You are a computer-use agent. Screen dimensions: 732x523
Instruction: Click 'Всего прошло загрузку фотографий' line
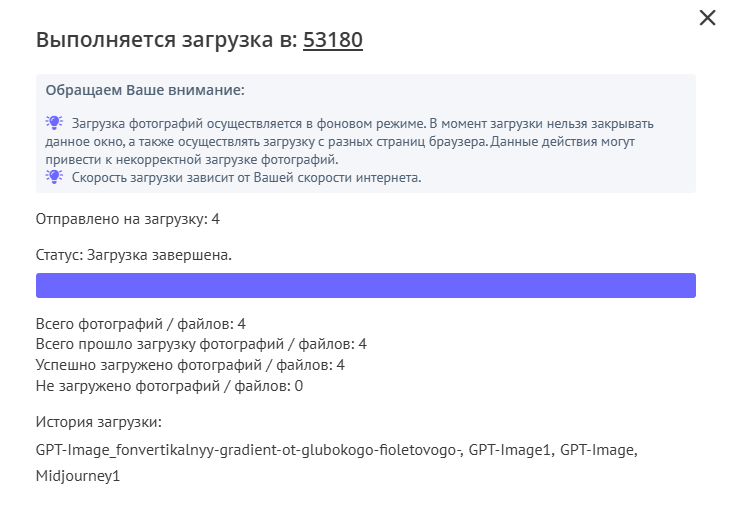(x=200, y=344)
